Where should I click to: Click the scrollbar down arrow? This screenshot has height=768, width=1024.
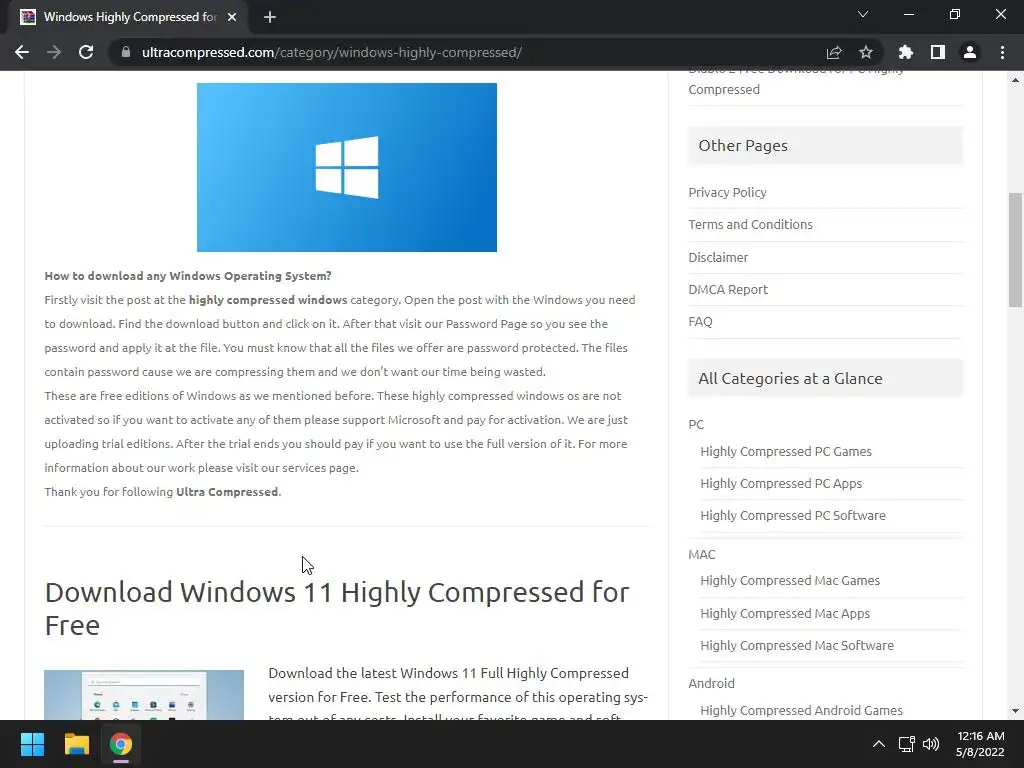pyautogui.click(x=1015, y=711)
